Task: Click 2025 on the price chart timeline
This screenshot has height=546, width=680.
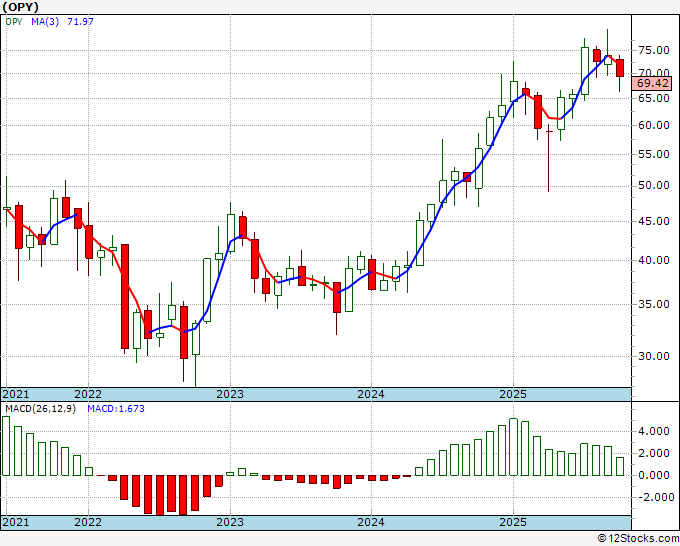Action: [x=513, y=394]
